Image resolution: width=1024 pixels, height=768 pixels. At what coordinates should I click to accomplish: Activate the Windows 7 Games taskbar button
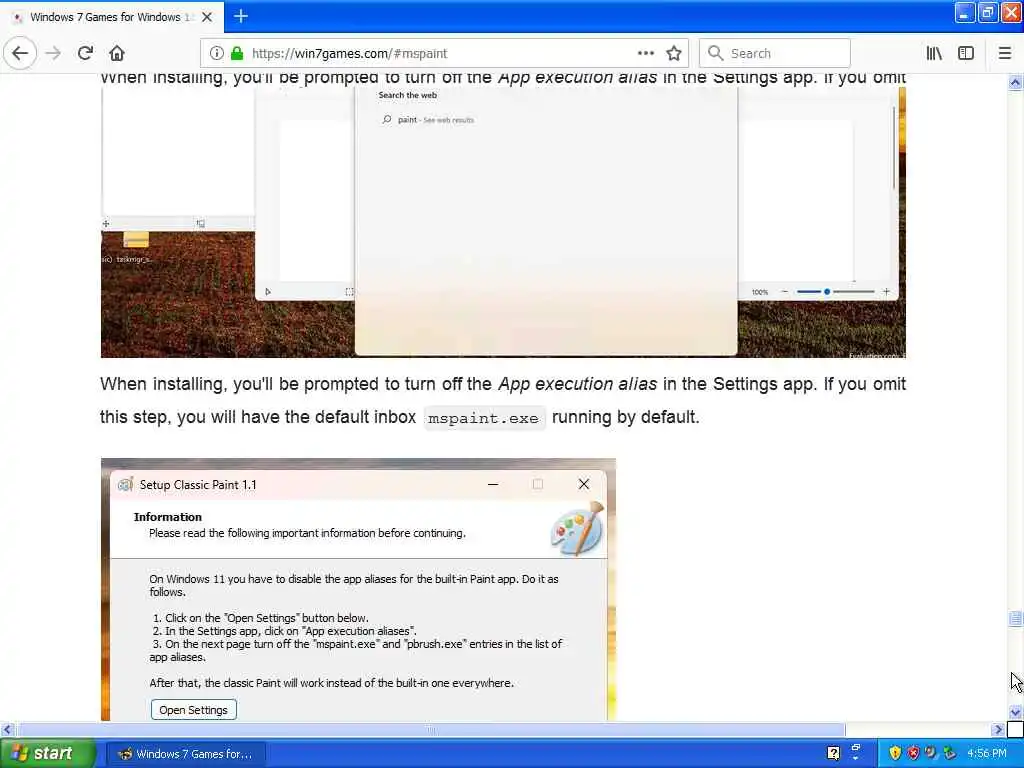pyautogui.click(x=185, y=754)
